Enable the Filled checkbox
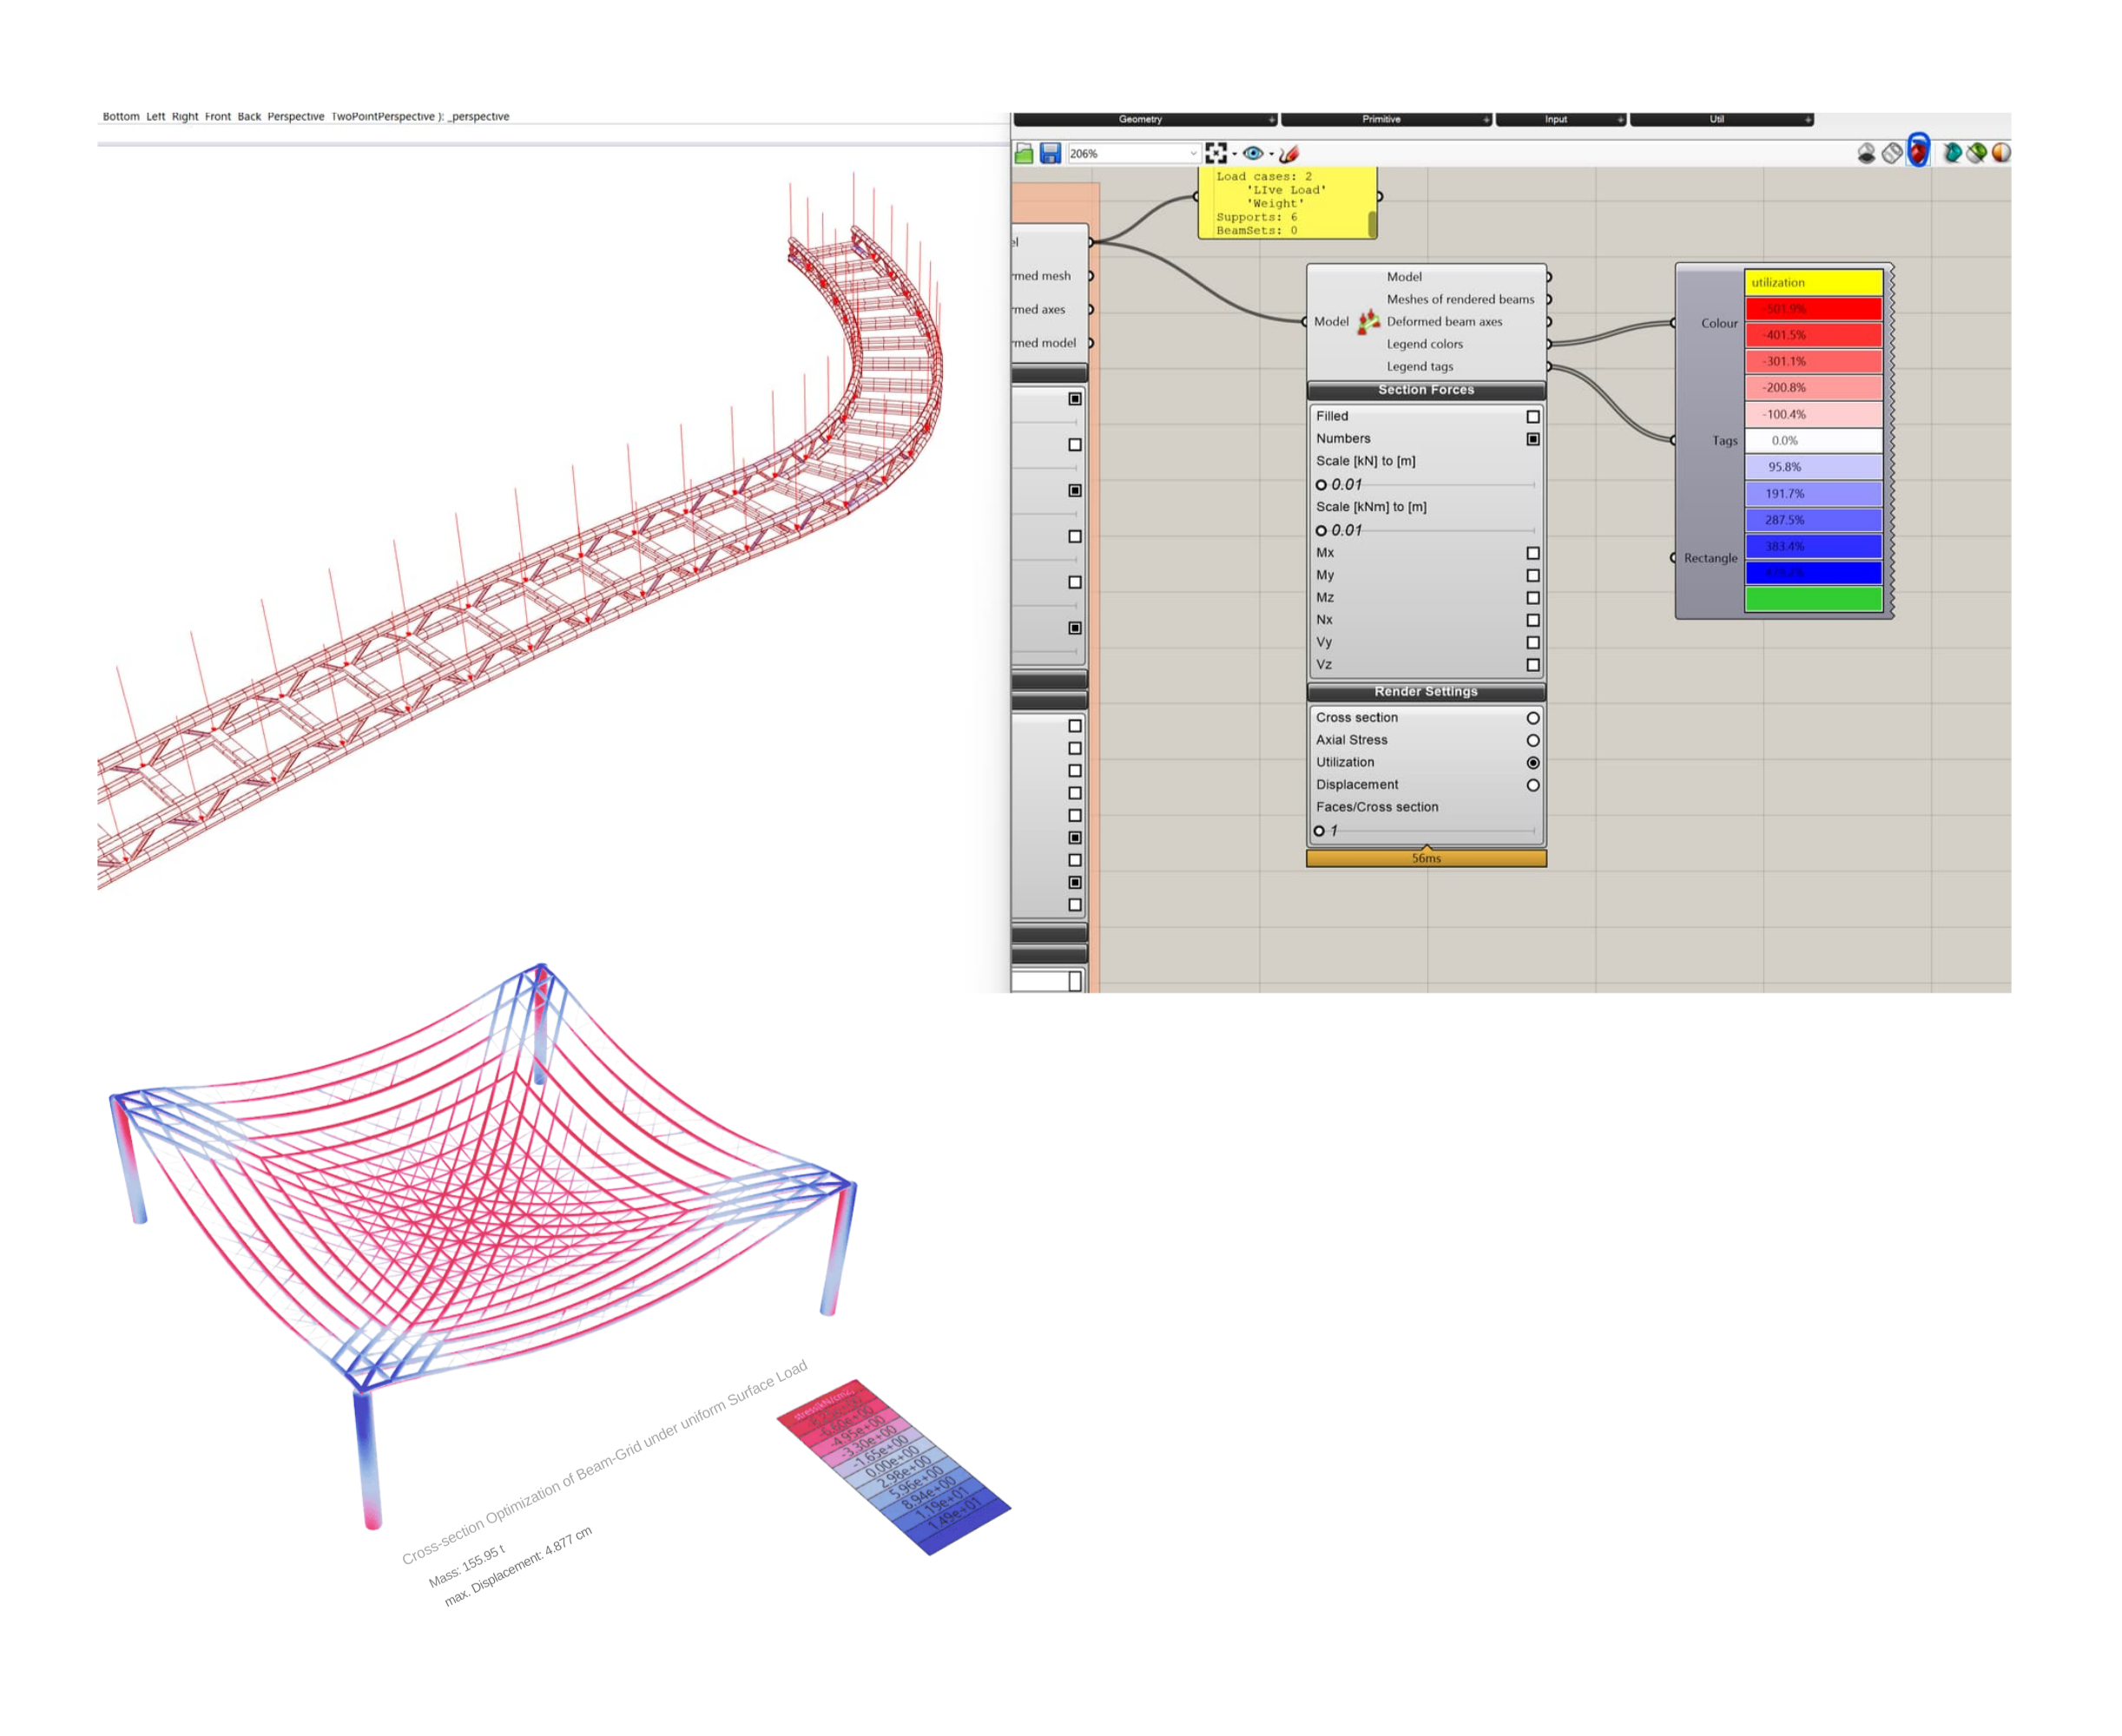Viewport: 2122px width, 1736px height. pyautogui.click(x=1532, y=416)
